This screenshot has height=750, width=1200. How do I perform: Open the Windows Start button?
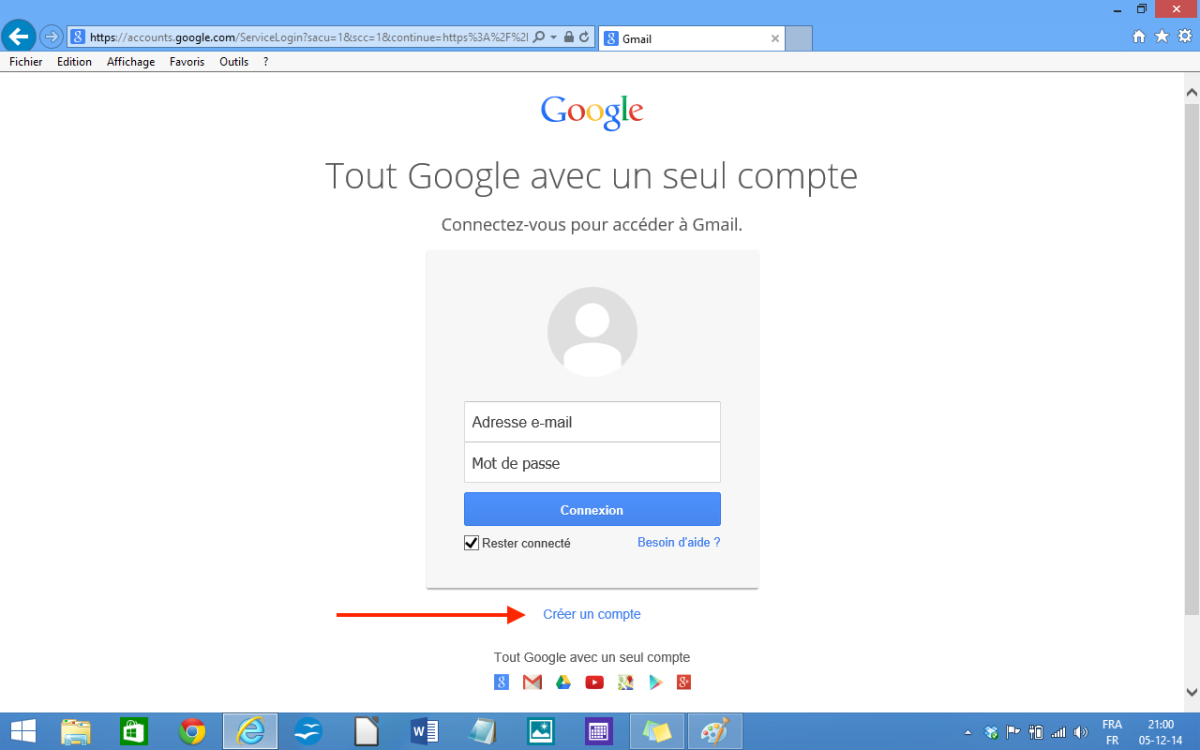click(x=23, y=731)
